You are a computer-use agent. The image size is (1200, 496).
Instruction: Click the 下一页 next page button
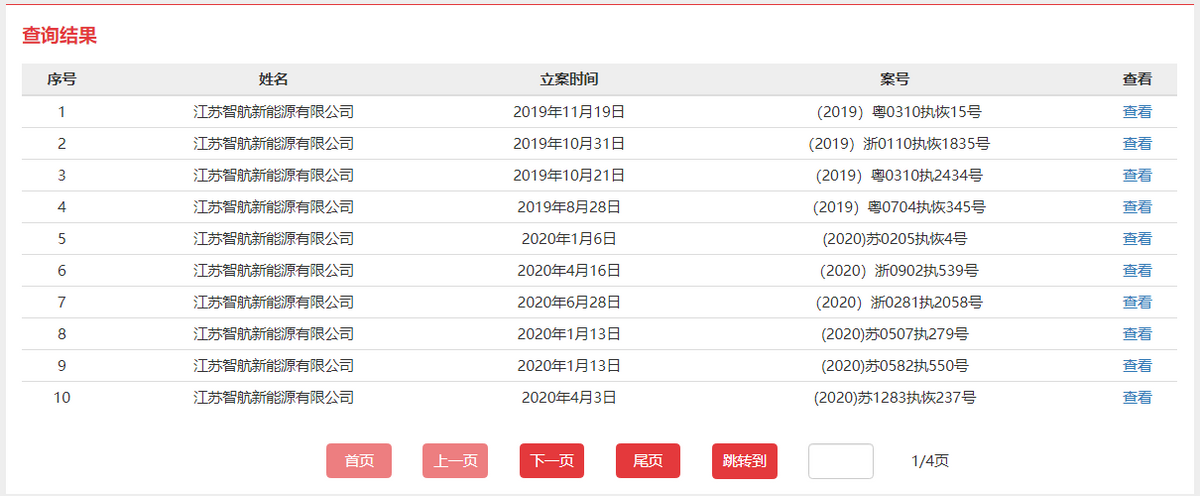pyautogui.click(x=552, y=461)
